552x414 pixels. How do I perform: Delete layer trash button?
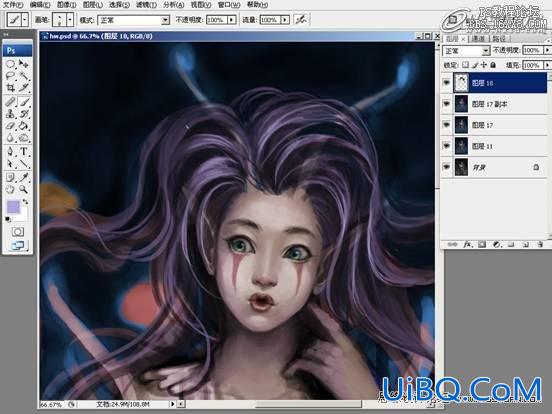540,244
